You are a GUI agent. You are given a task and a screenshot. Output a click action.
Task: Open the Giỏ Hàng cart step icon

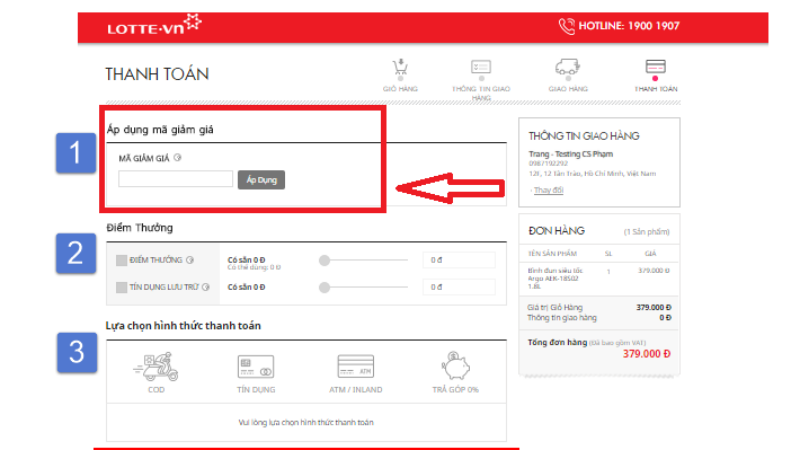click(400, 70)
